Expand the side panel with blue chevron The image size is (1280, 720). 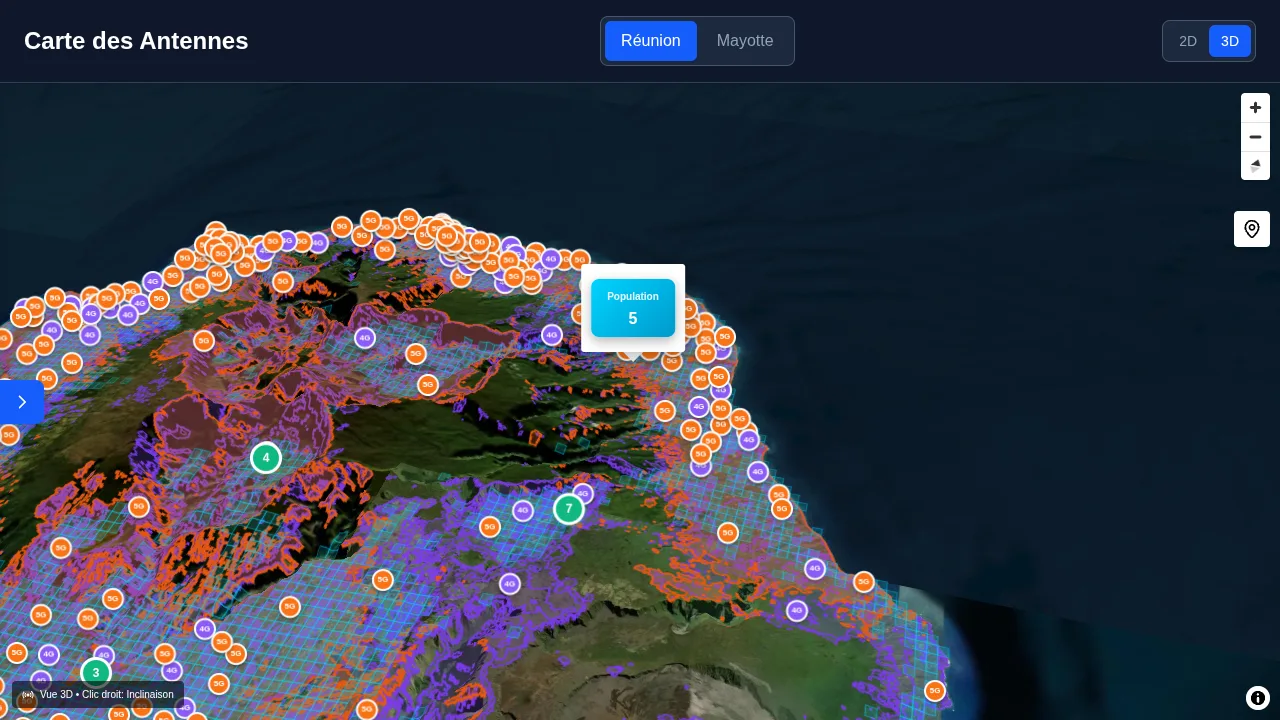[21, 402]
